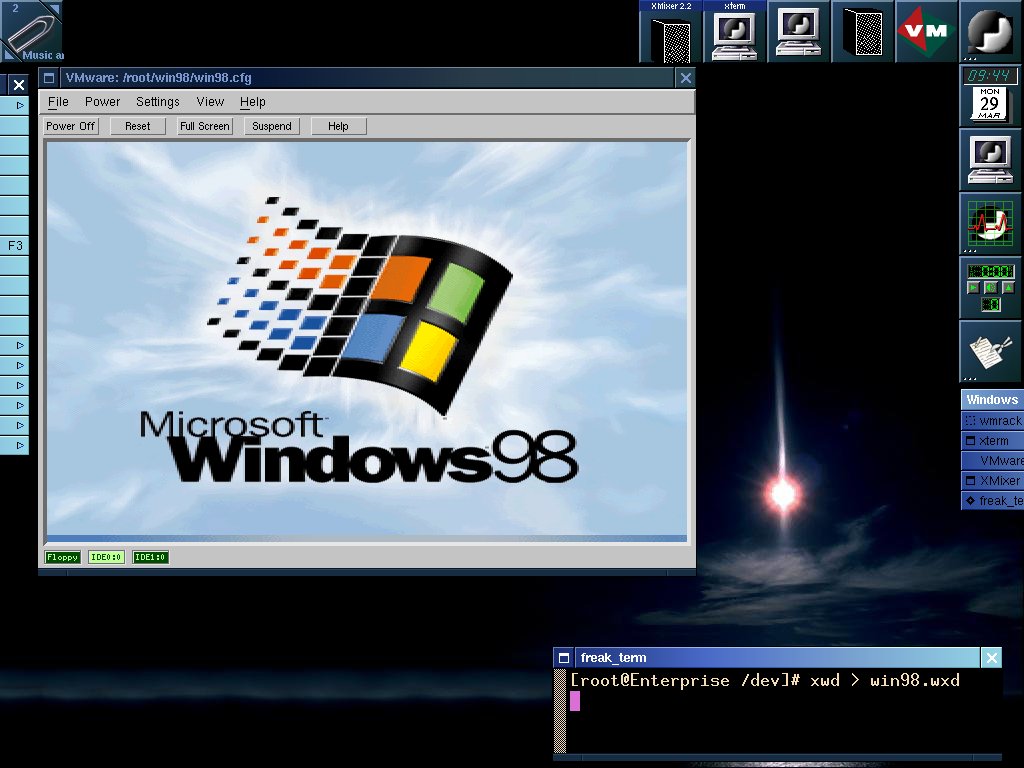This screenshot has width=1024, height=768.
Task: Select VMware in the Windows list
Action: click(x=993, y=460)
